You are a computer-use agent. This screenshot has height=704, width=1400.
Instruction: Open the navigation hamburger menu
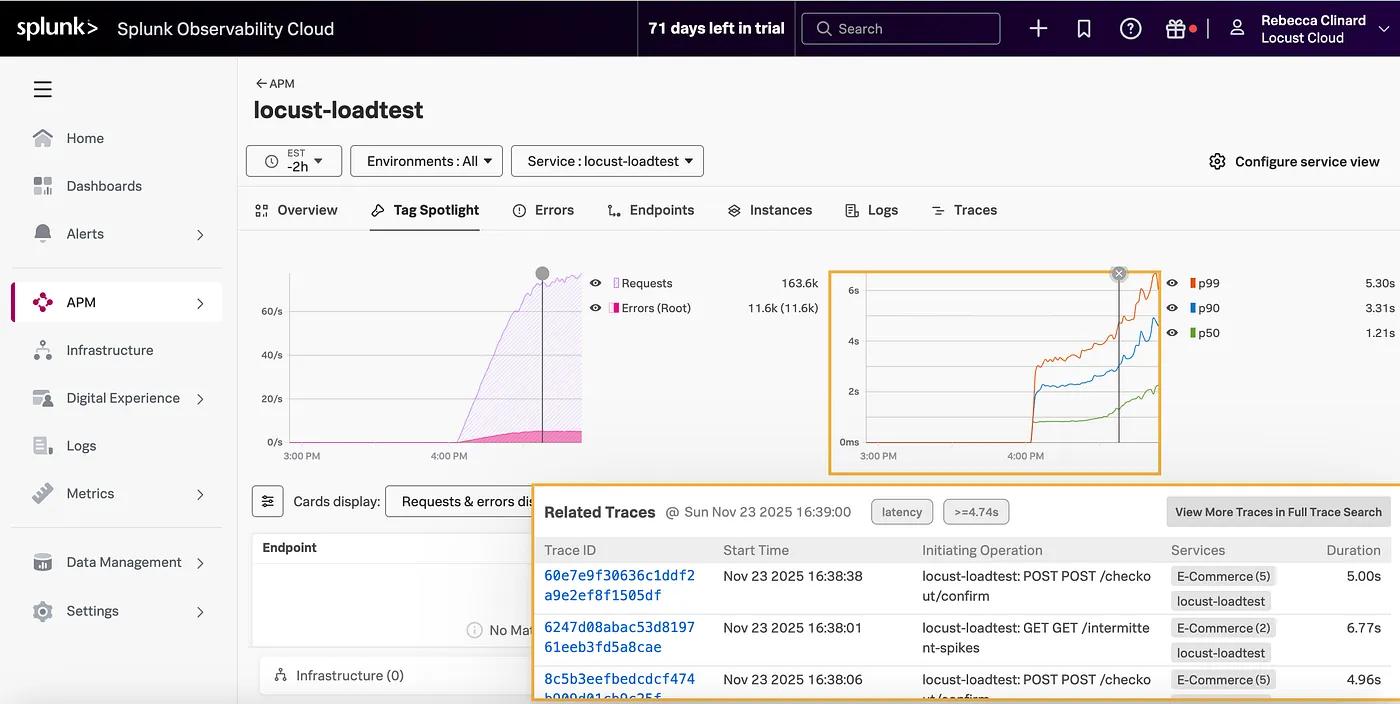click(x=42, y=88)
